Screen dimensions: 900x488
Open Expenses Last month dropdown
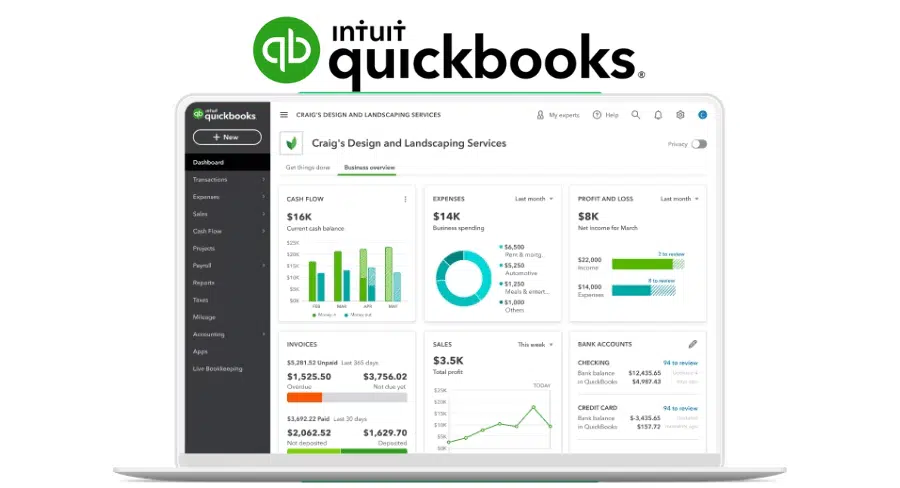(x=534, y=199)
